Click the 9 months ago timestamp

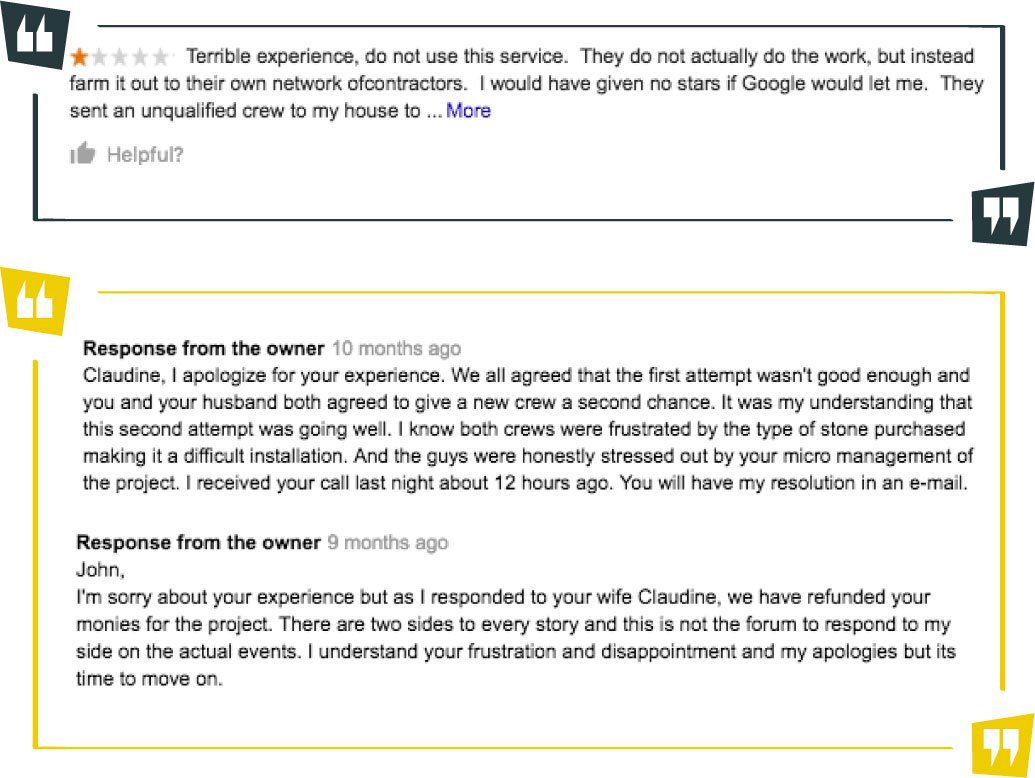point(387,542)
